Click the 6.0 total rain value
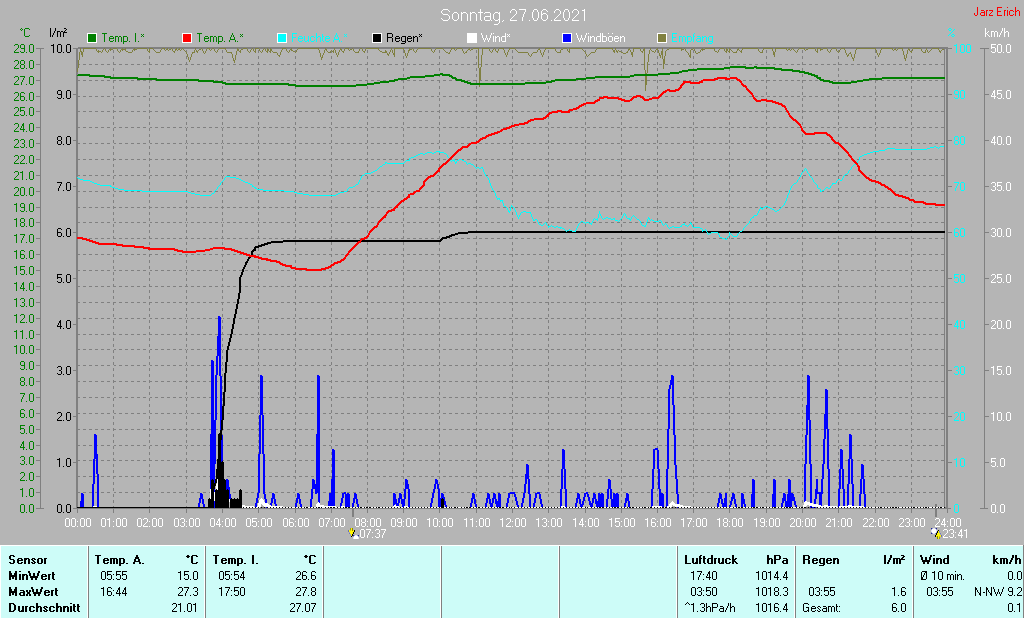Image resolution: width=1024 pixels, height=618 pixels. click(899, 608)
